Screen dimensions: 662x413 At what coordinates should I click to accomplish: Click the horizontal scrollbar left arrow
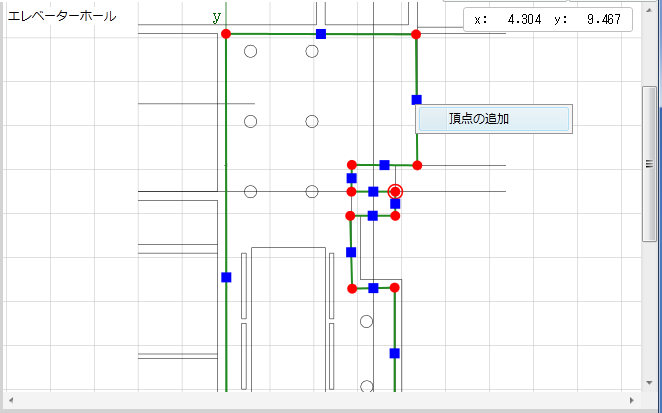(10, 400)
